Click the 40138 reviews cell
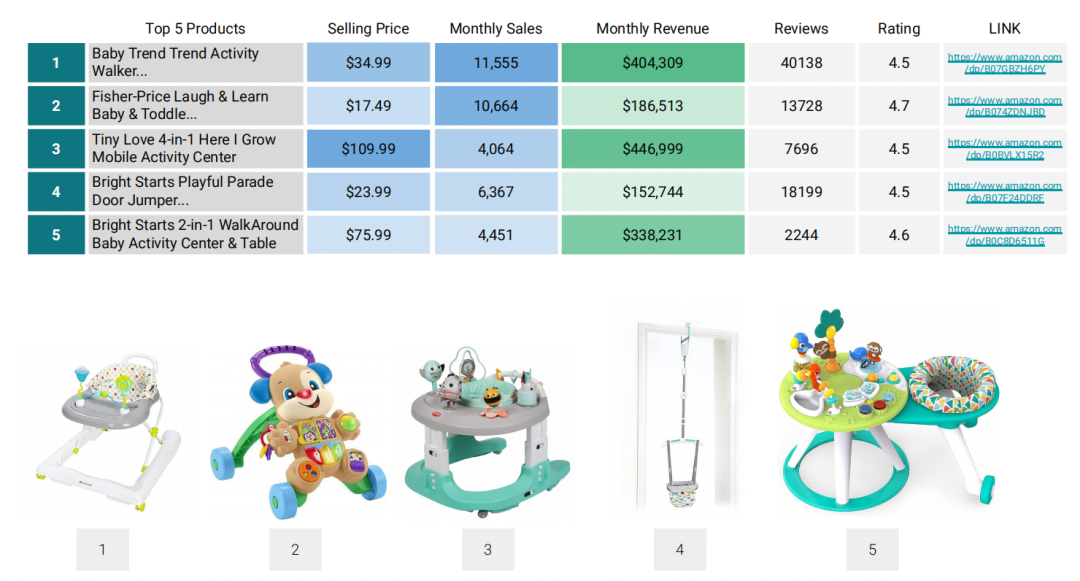Viewport: 1080px width, 581px height. 801,63
